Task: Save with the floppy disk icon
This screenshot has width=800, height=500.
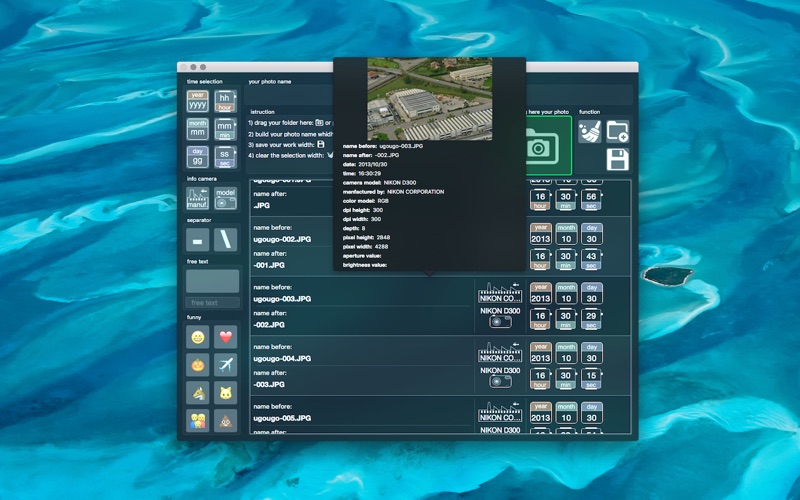Action: point(617,159)
